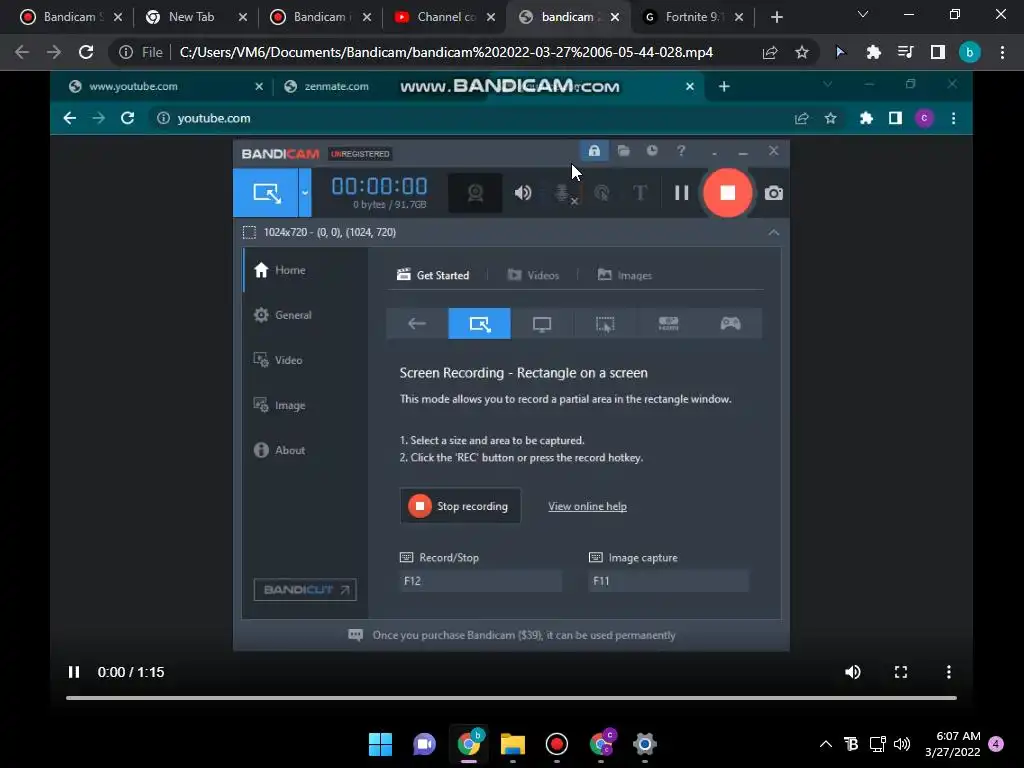Open the profile b avatar
This screenshot has height=768, width=1024.
pos(969,52)
